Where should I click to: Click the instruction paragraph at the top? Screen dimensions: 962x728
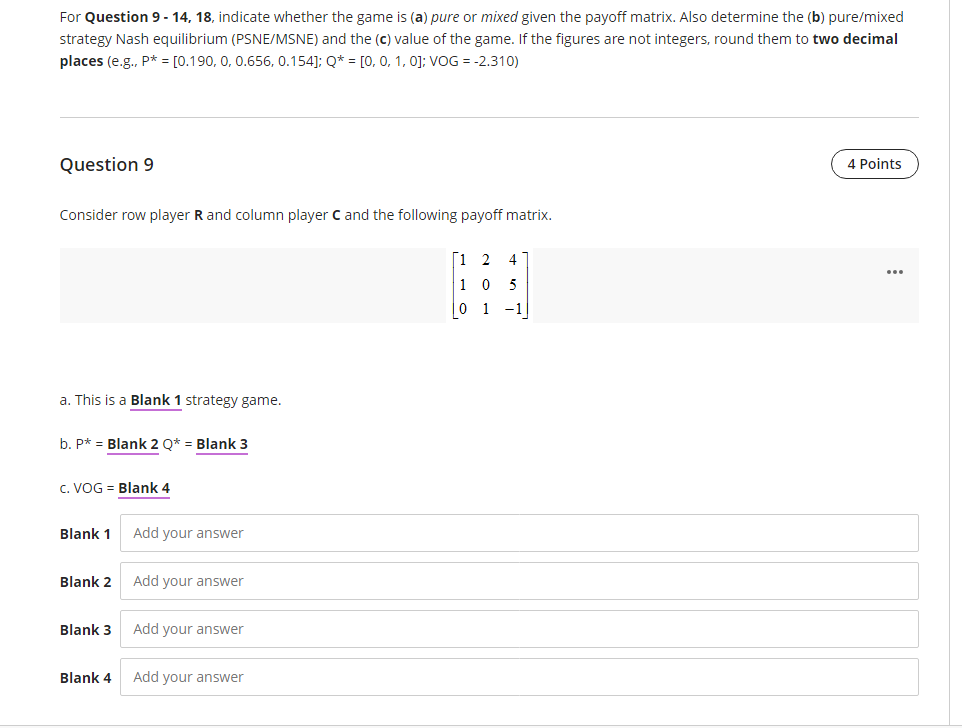click(x=480, y=38)
